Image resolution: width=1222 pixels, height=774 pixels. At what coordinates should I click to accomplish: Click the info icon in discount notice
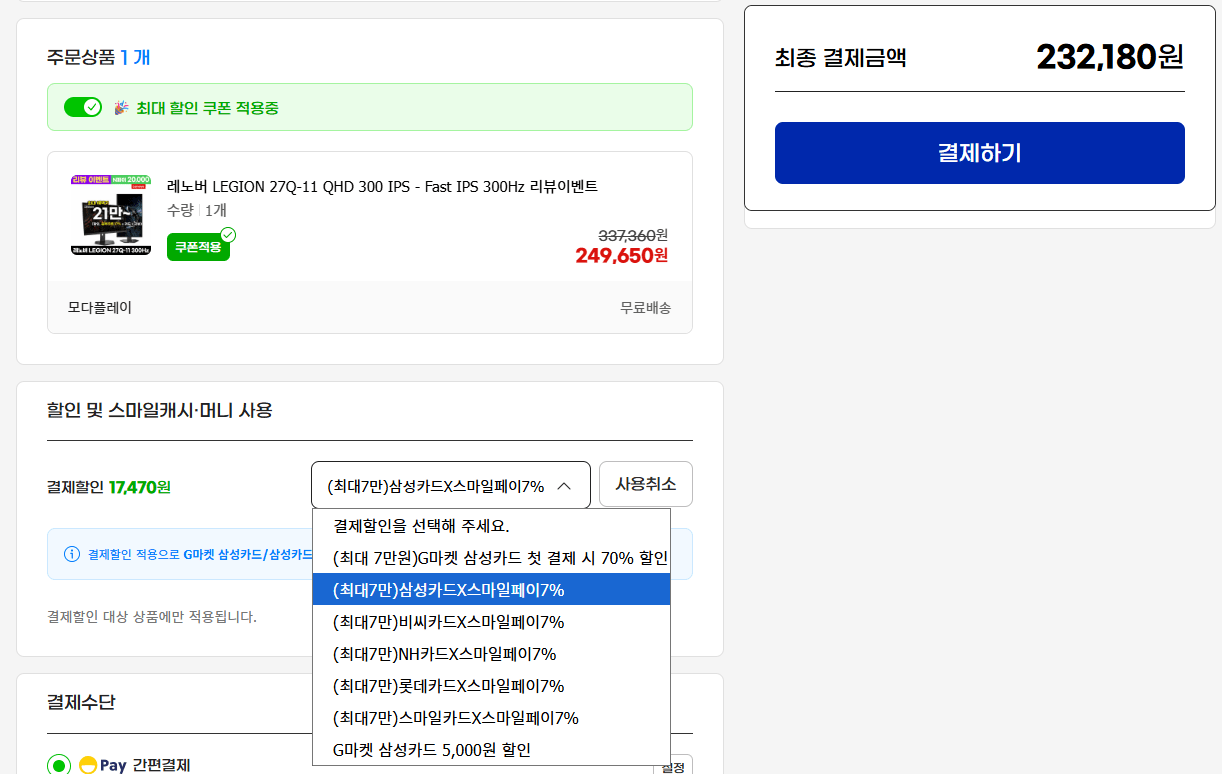tap(72, 554)
